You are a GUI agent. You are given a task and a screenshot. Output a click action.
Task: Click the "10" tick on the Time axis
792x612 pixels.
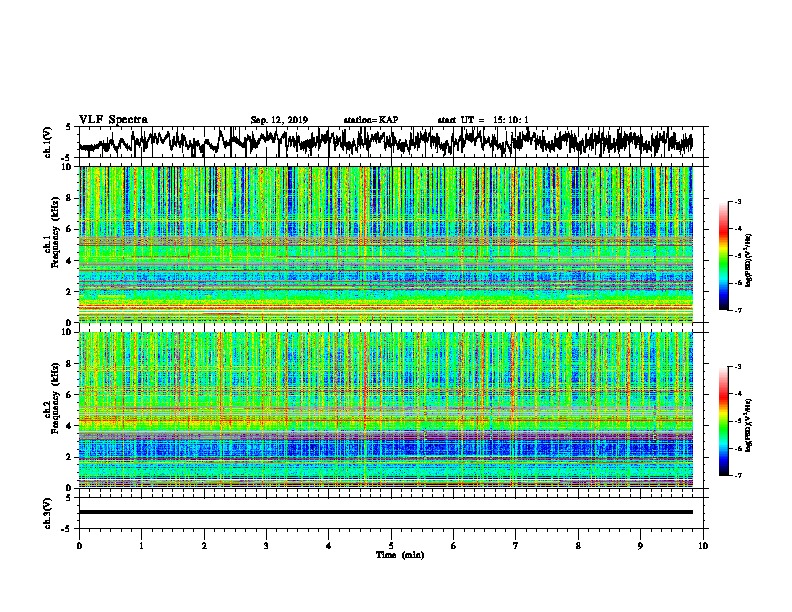tap(703, 546)
